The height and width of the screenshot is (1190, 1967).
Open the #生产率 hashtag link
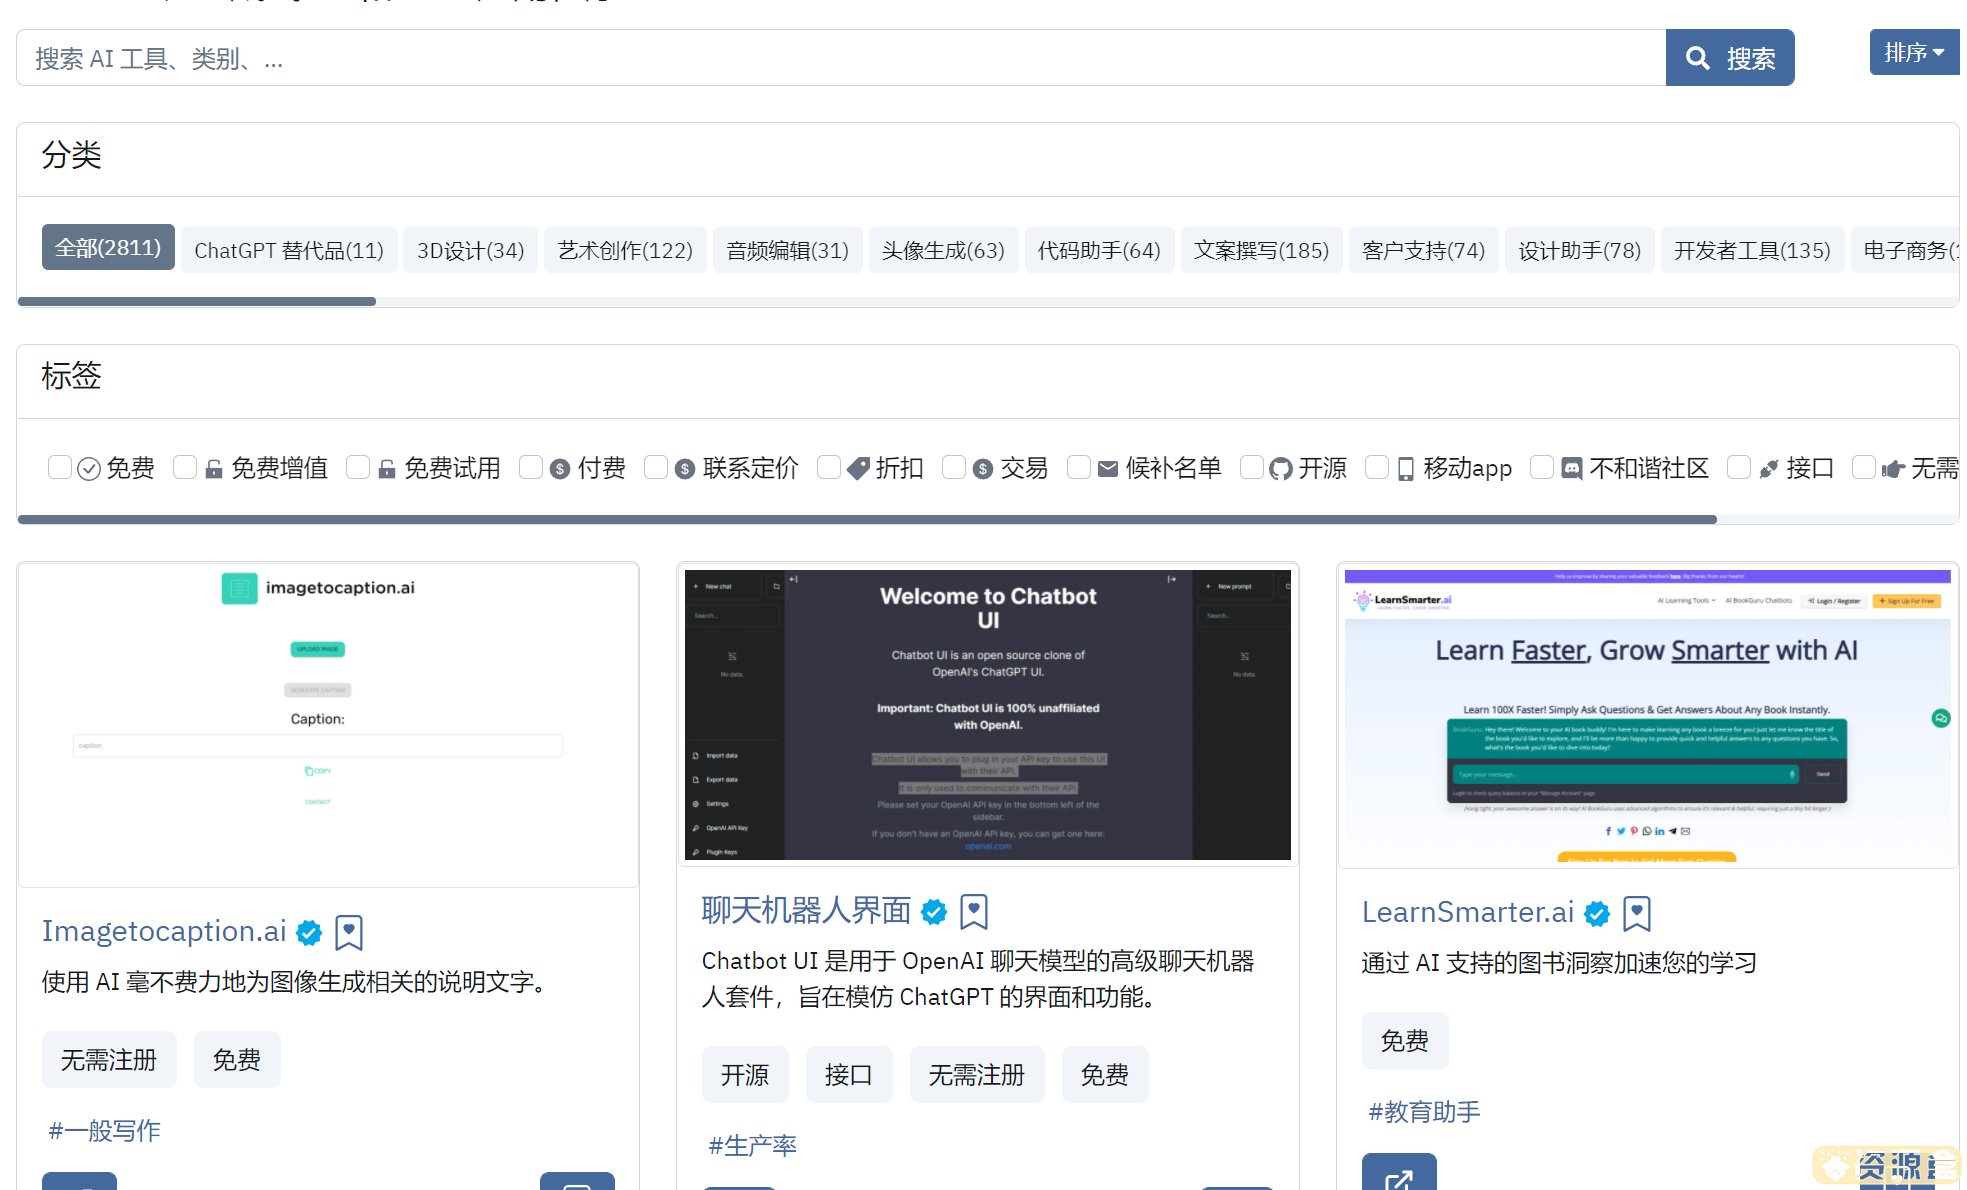click(753, 1145)
